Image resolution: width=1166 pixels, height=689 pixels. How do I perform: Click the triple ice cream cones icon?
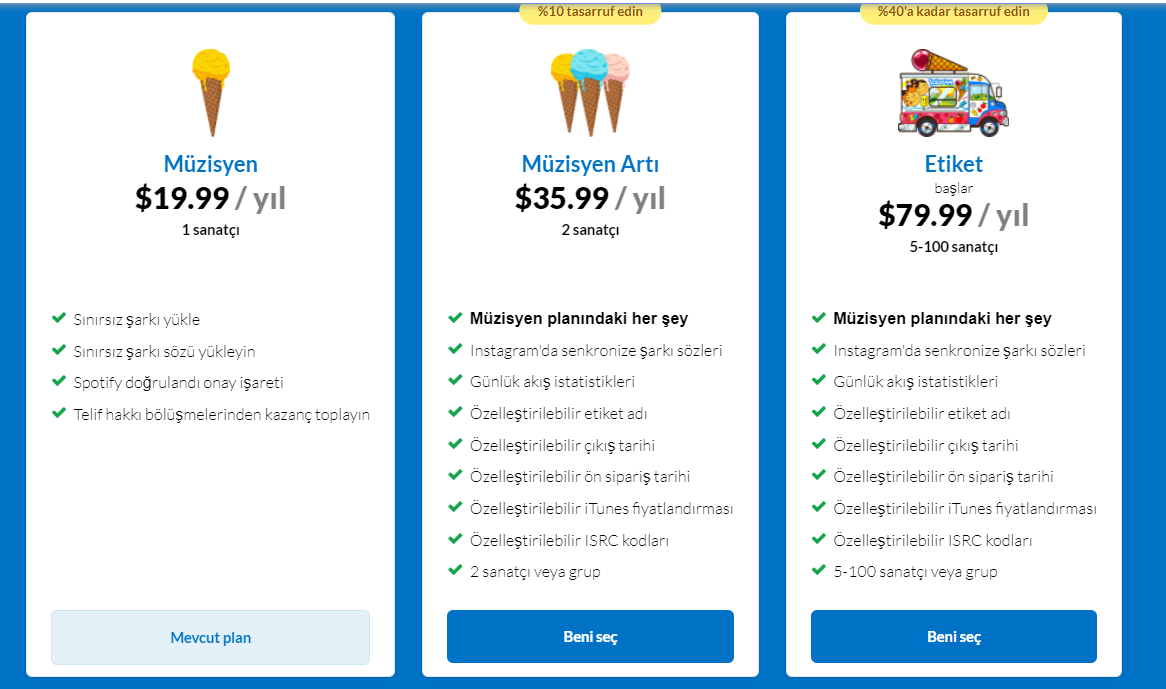click(x=590, y=92)
